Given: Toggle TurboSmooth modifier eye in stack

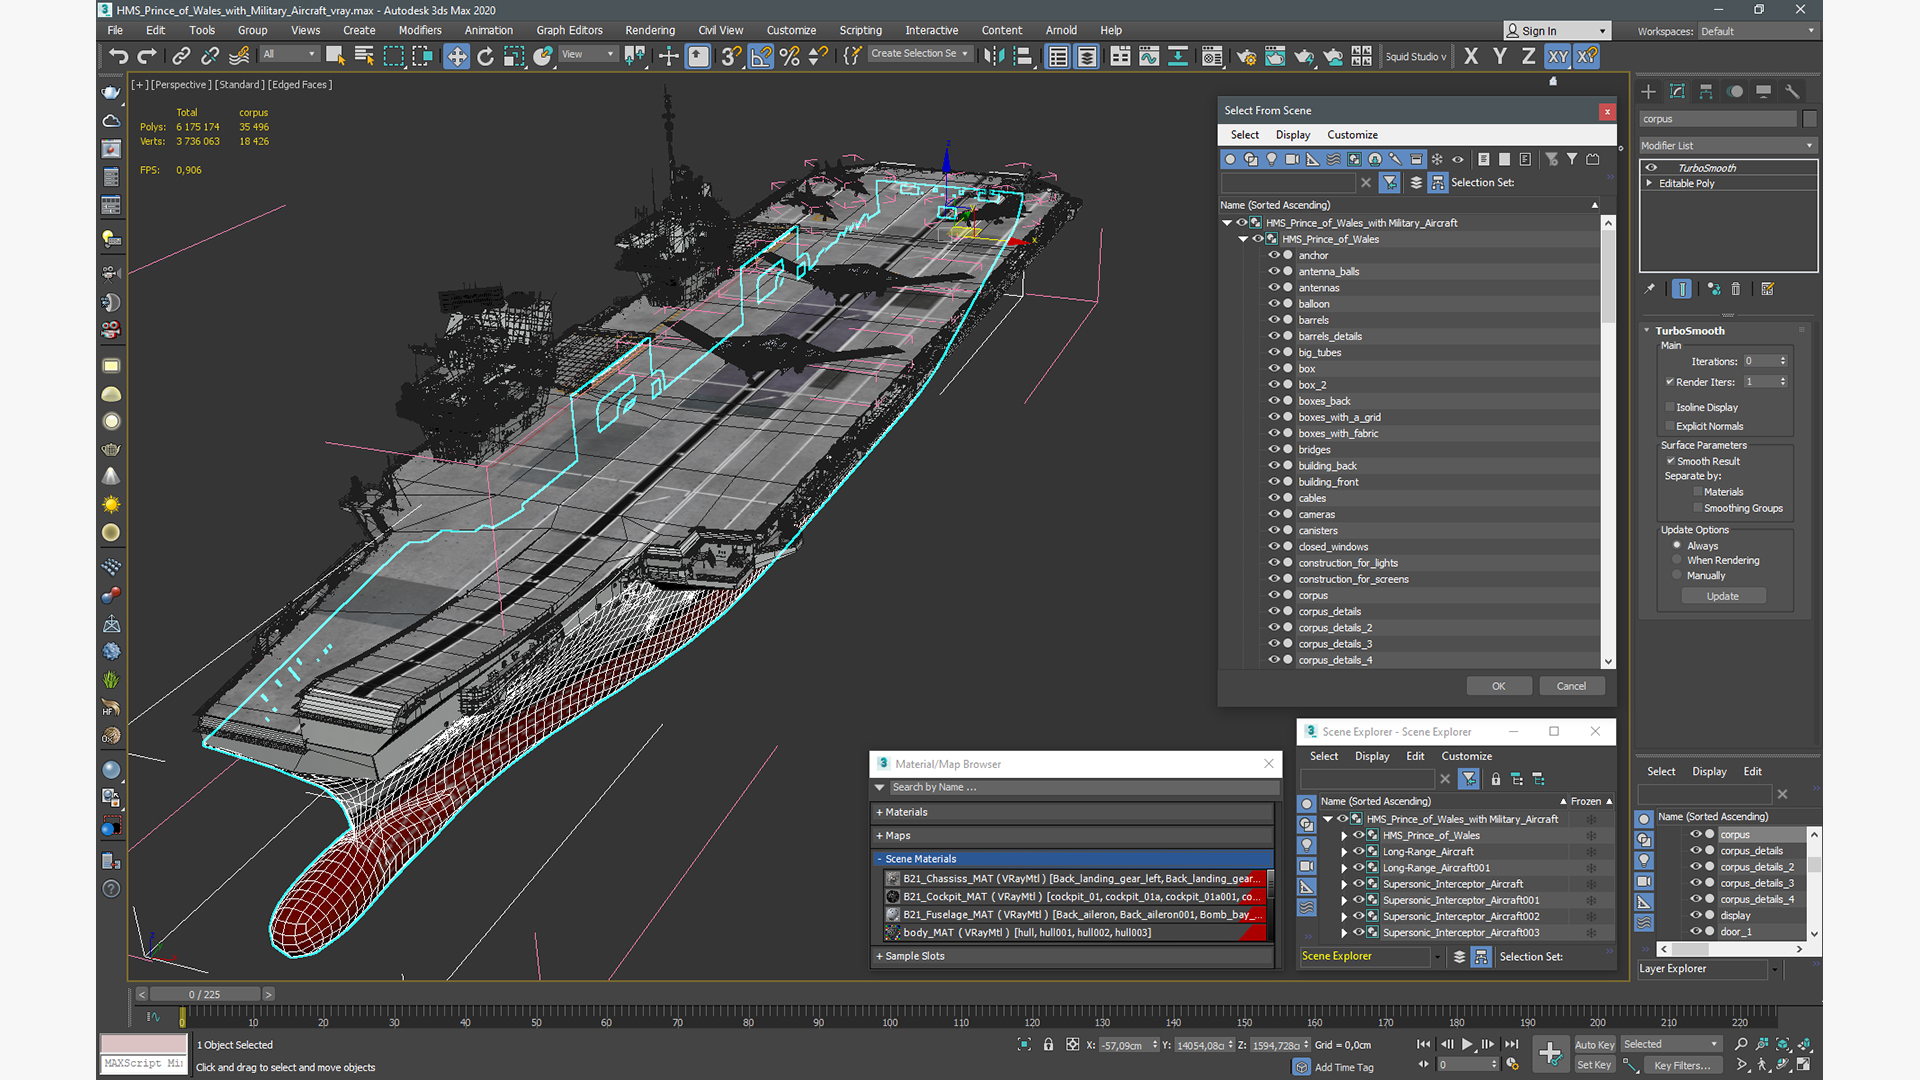Looking at the screenshot, I should point(1652,168).
